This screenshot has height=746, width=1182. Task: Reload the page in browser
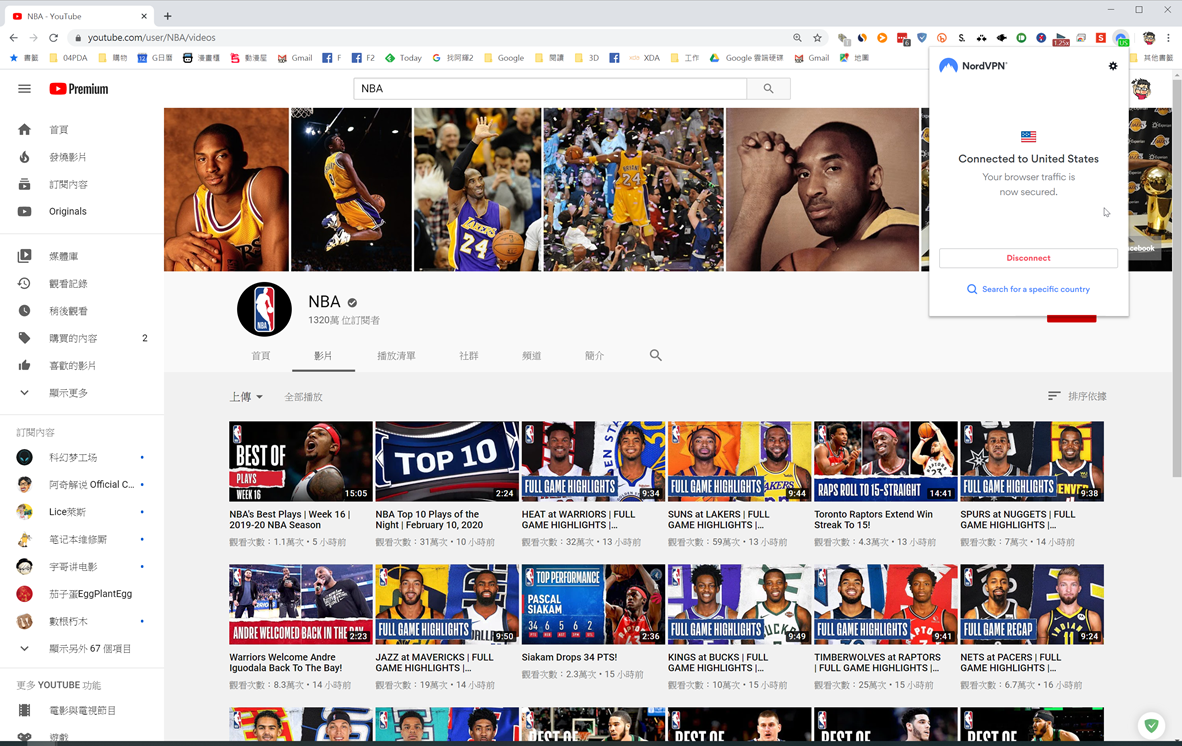click(x=54, y=38)
